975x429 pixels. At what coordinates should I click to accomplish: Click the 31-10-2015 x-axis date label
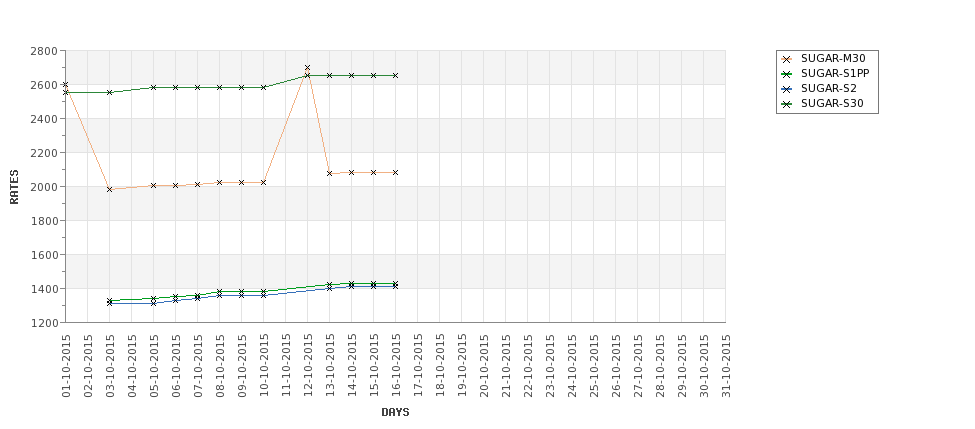726,366
